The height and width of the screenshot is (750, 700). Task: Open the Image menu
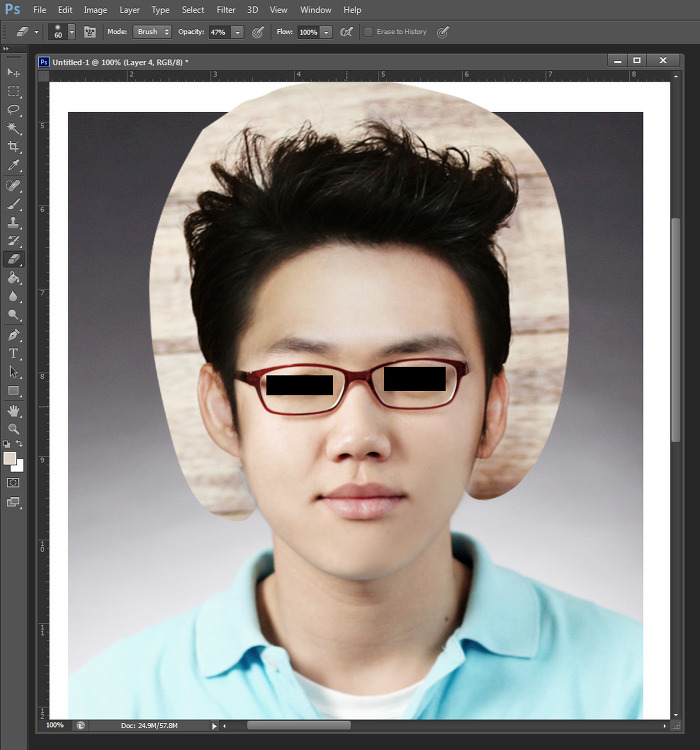pos(95,10)
